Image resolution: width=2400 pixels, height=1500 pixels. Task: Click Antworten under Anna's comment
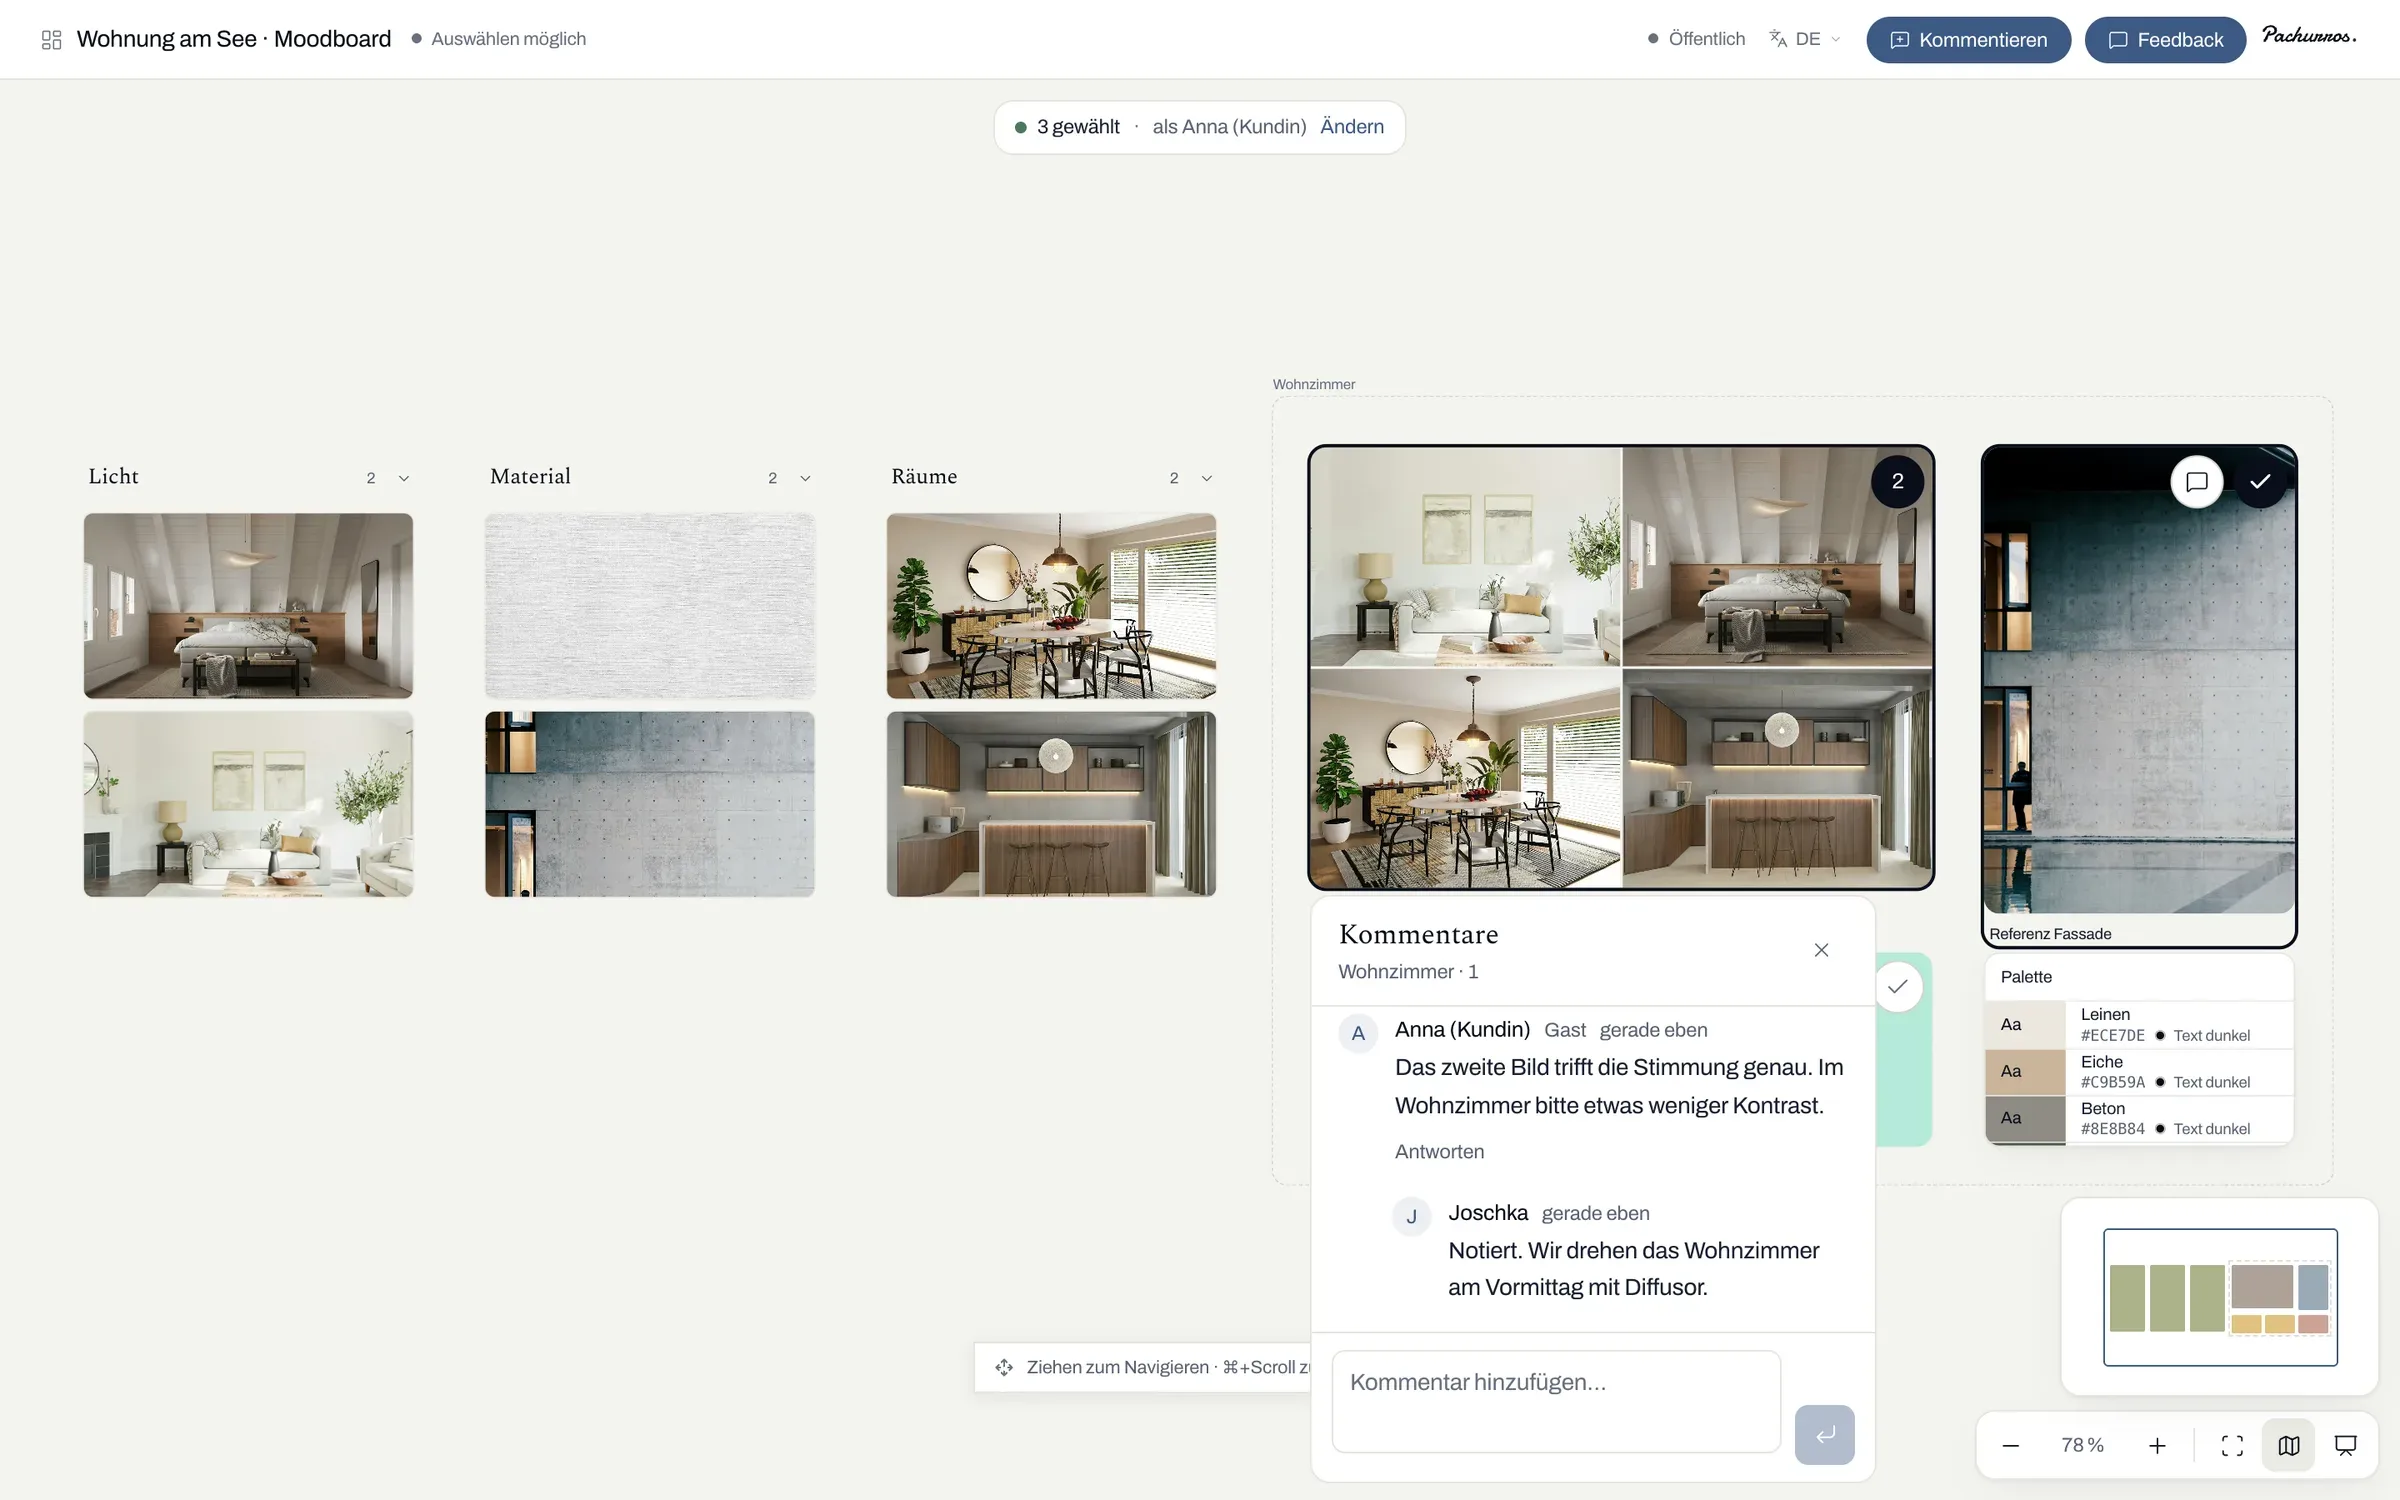(1439, 1152)
